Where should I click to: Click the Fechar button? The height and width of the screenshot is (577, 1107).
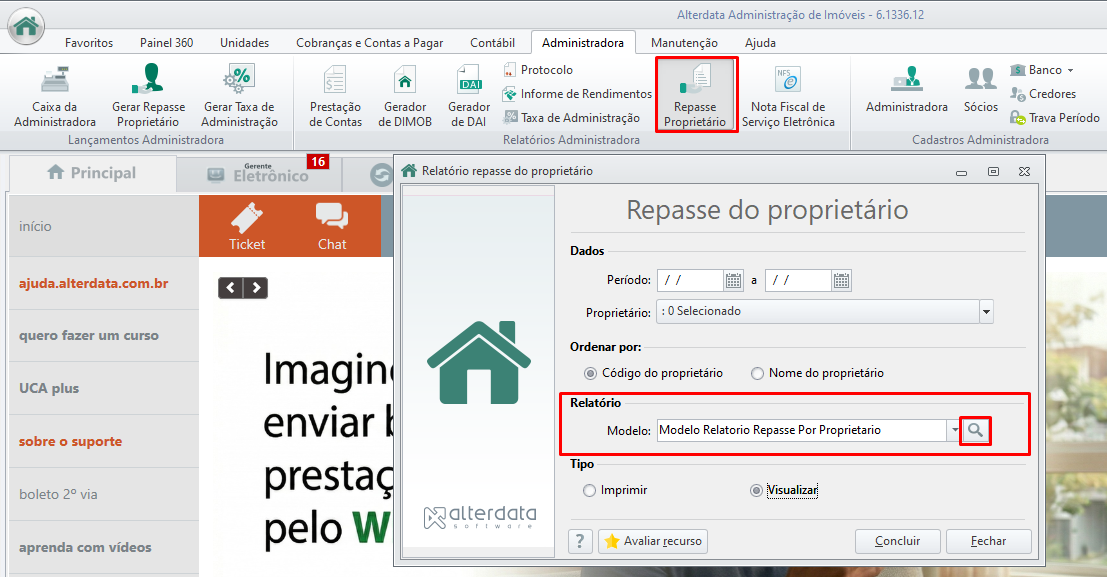pyautogui.click(x=988, y=541)
